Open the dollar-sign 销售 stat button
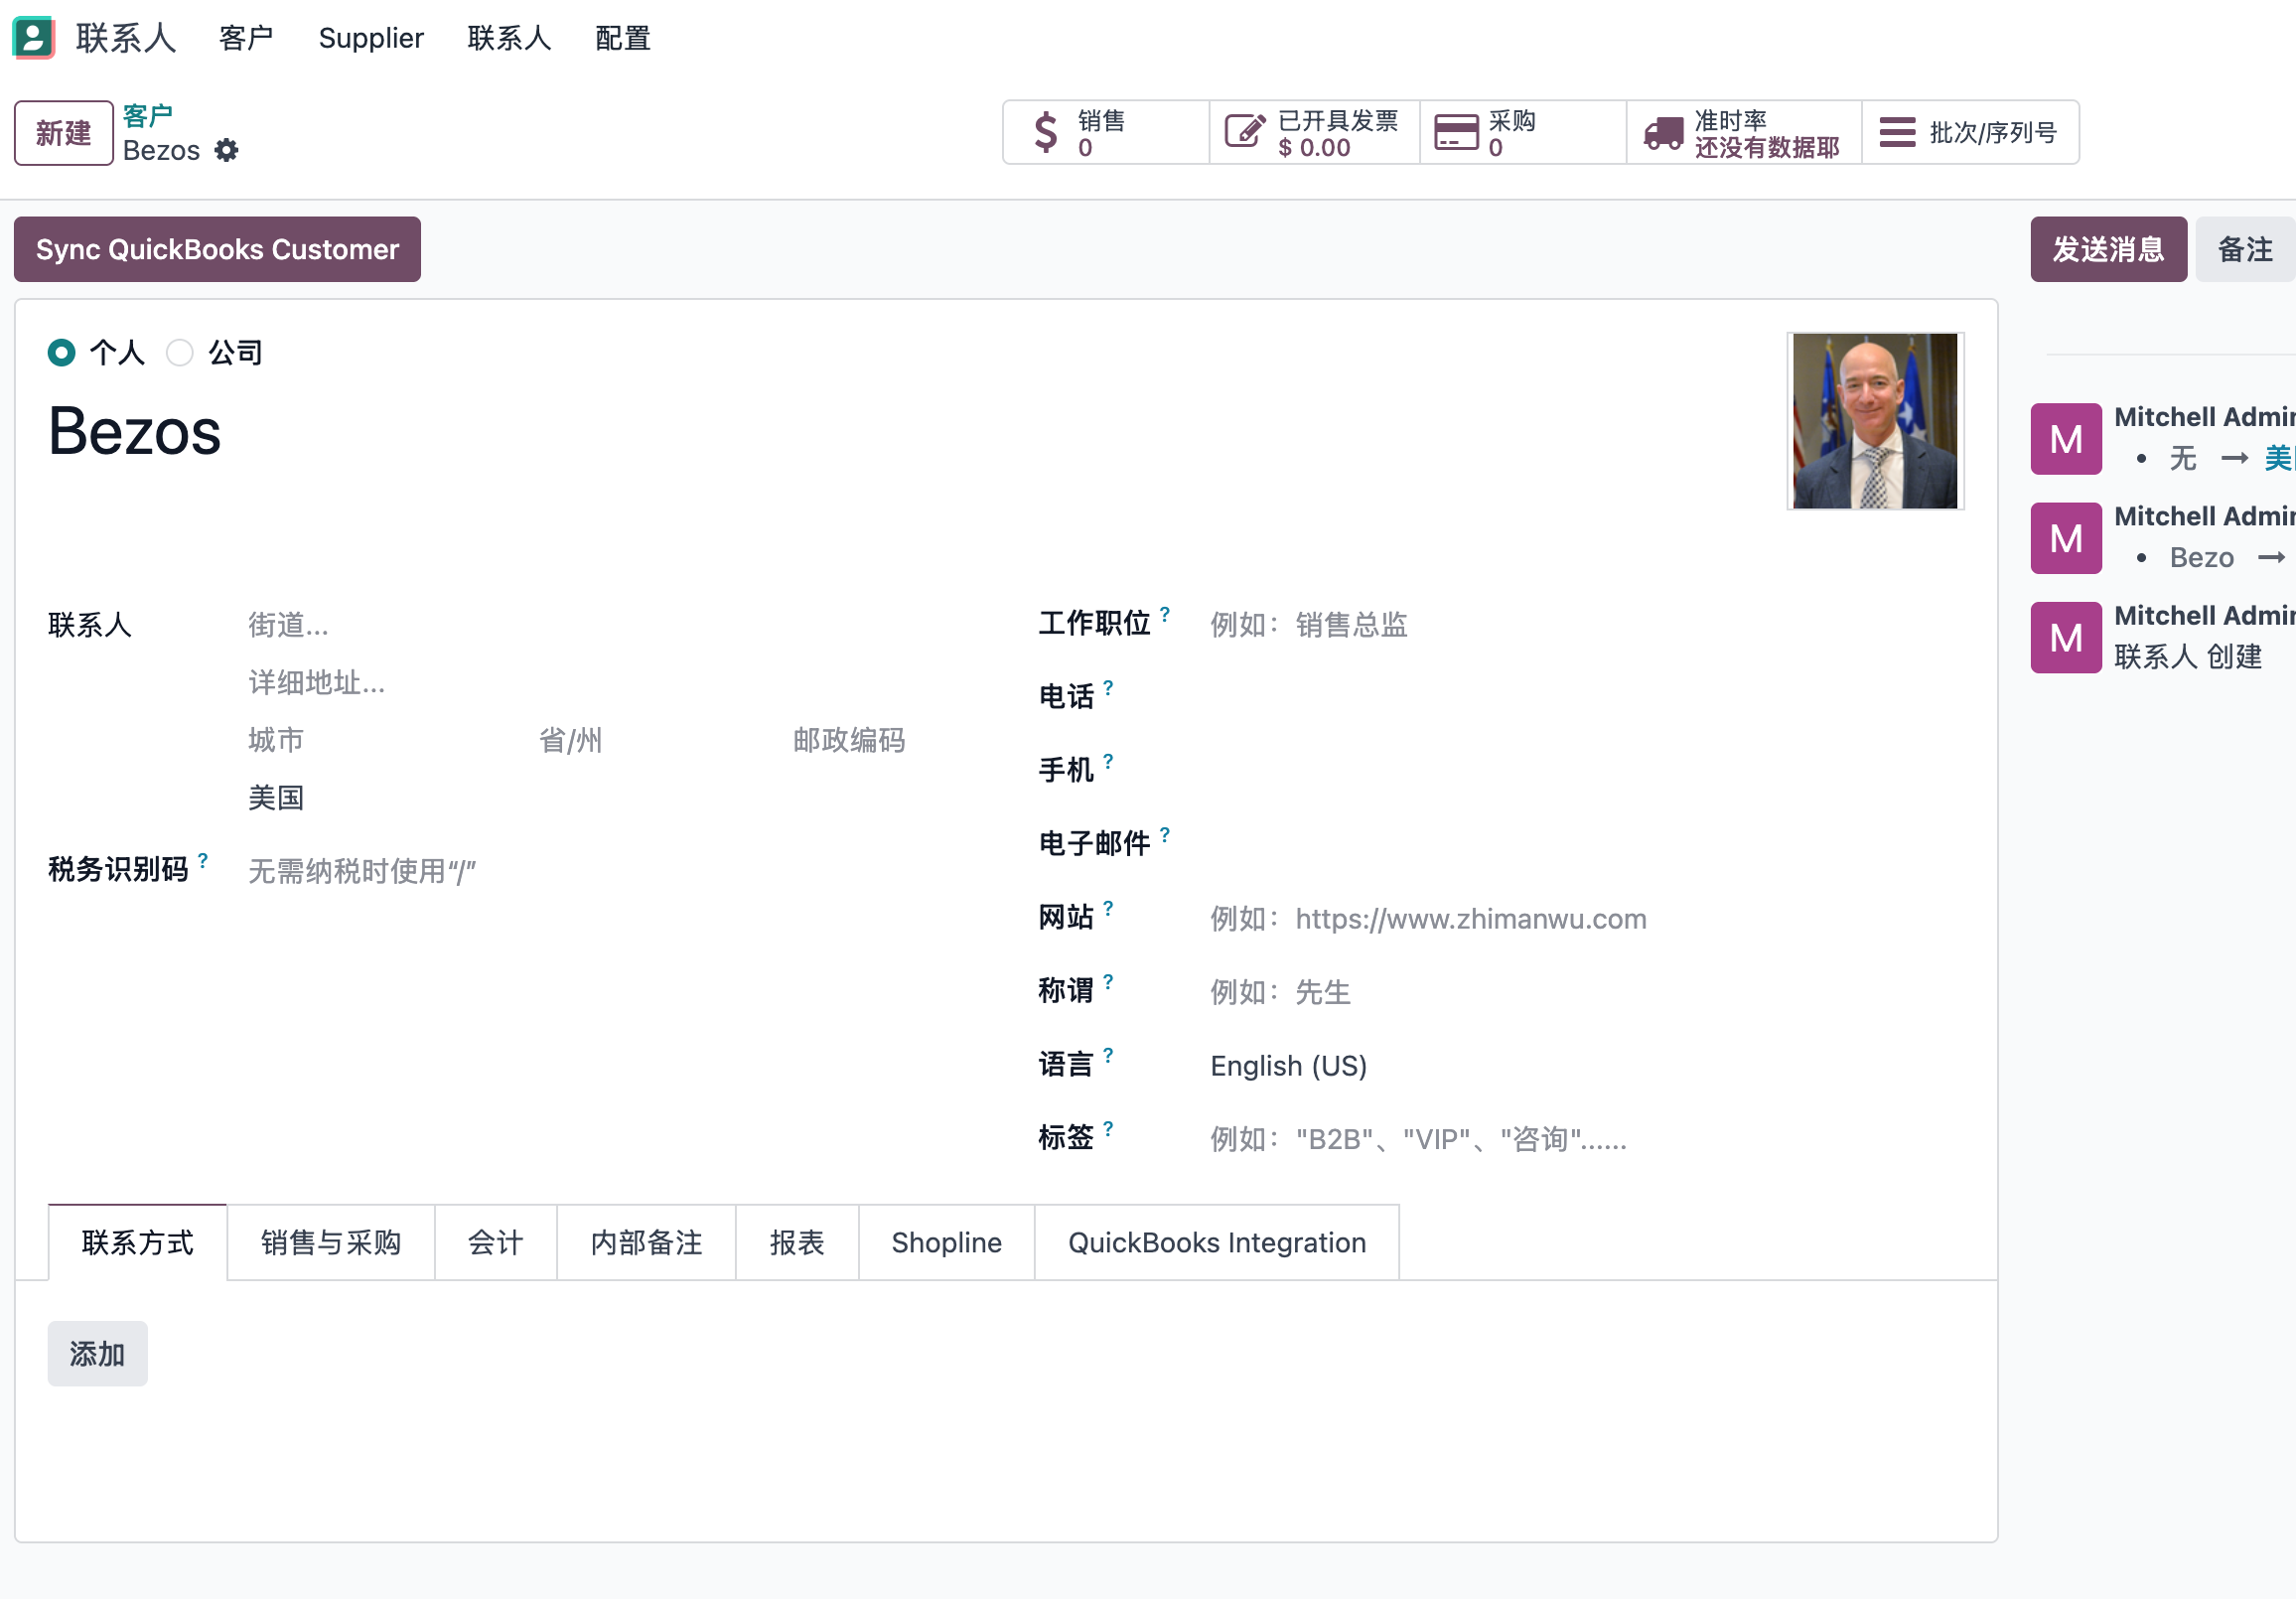 click(1106, 133)
